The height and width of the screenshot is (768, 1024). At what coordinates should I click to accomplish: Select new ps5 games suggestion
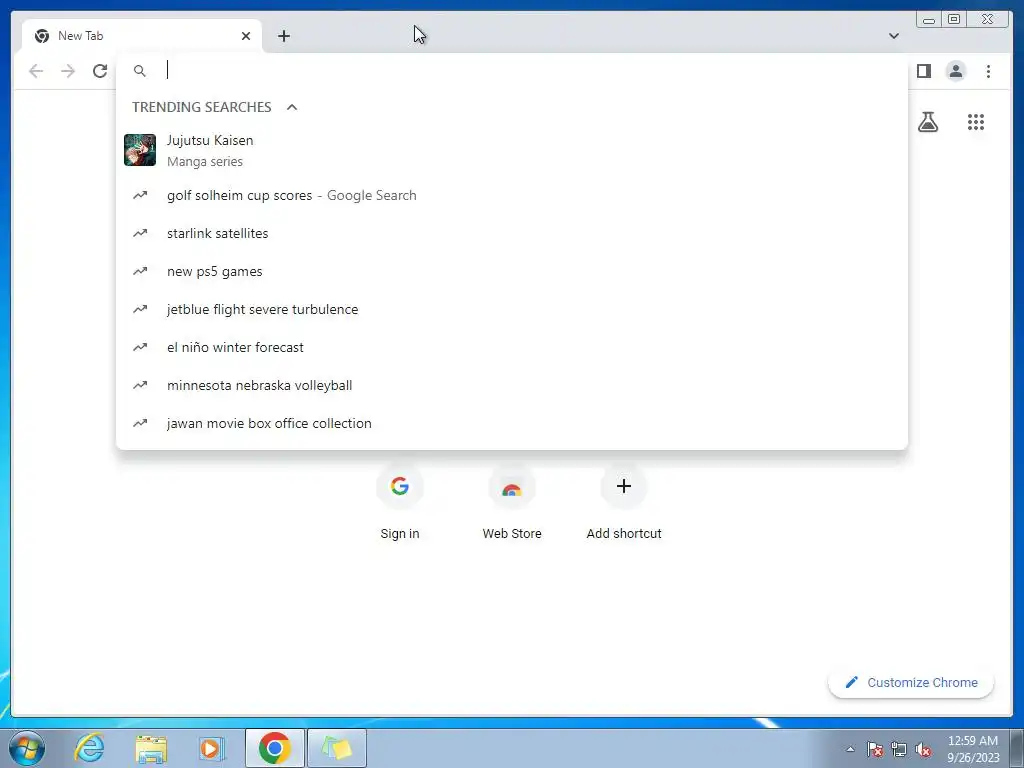coord(511,271)
